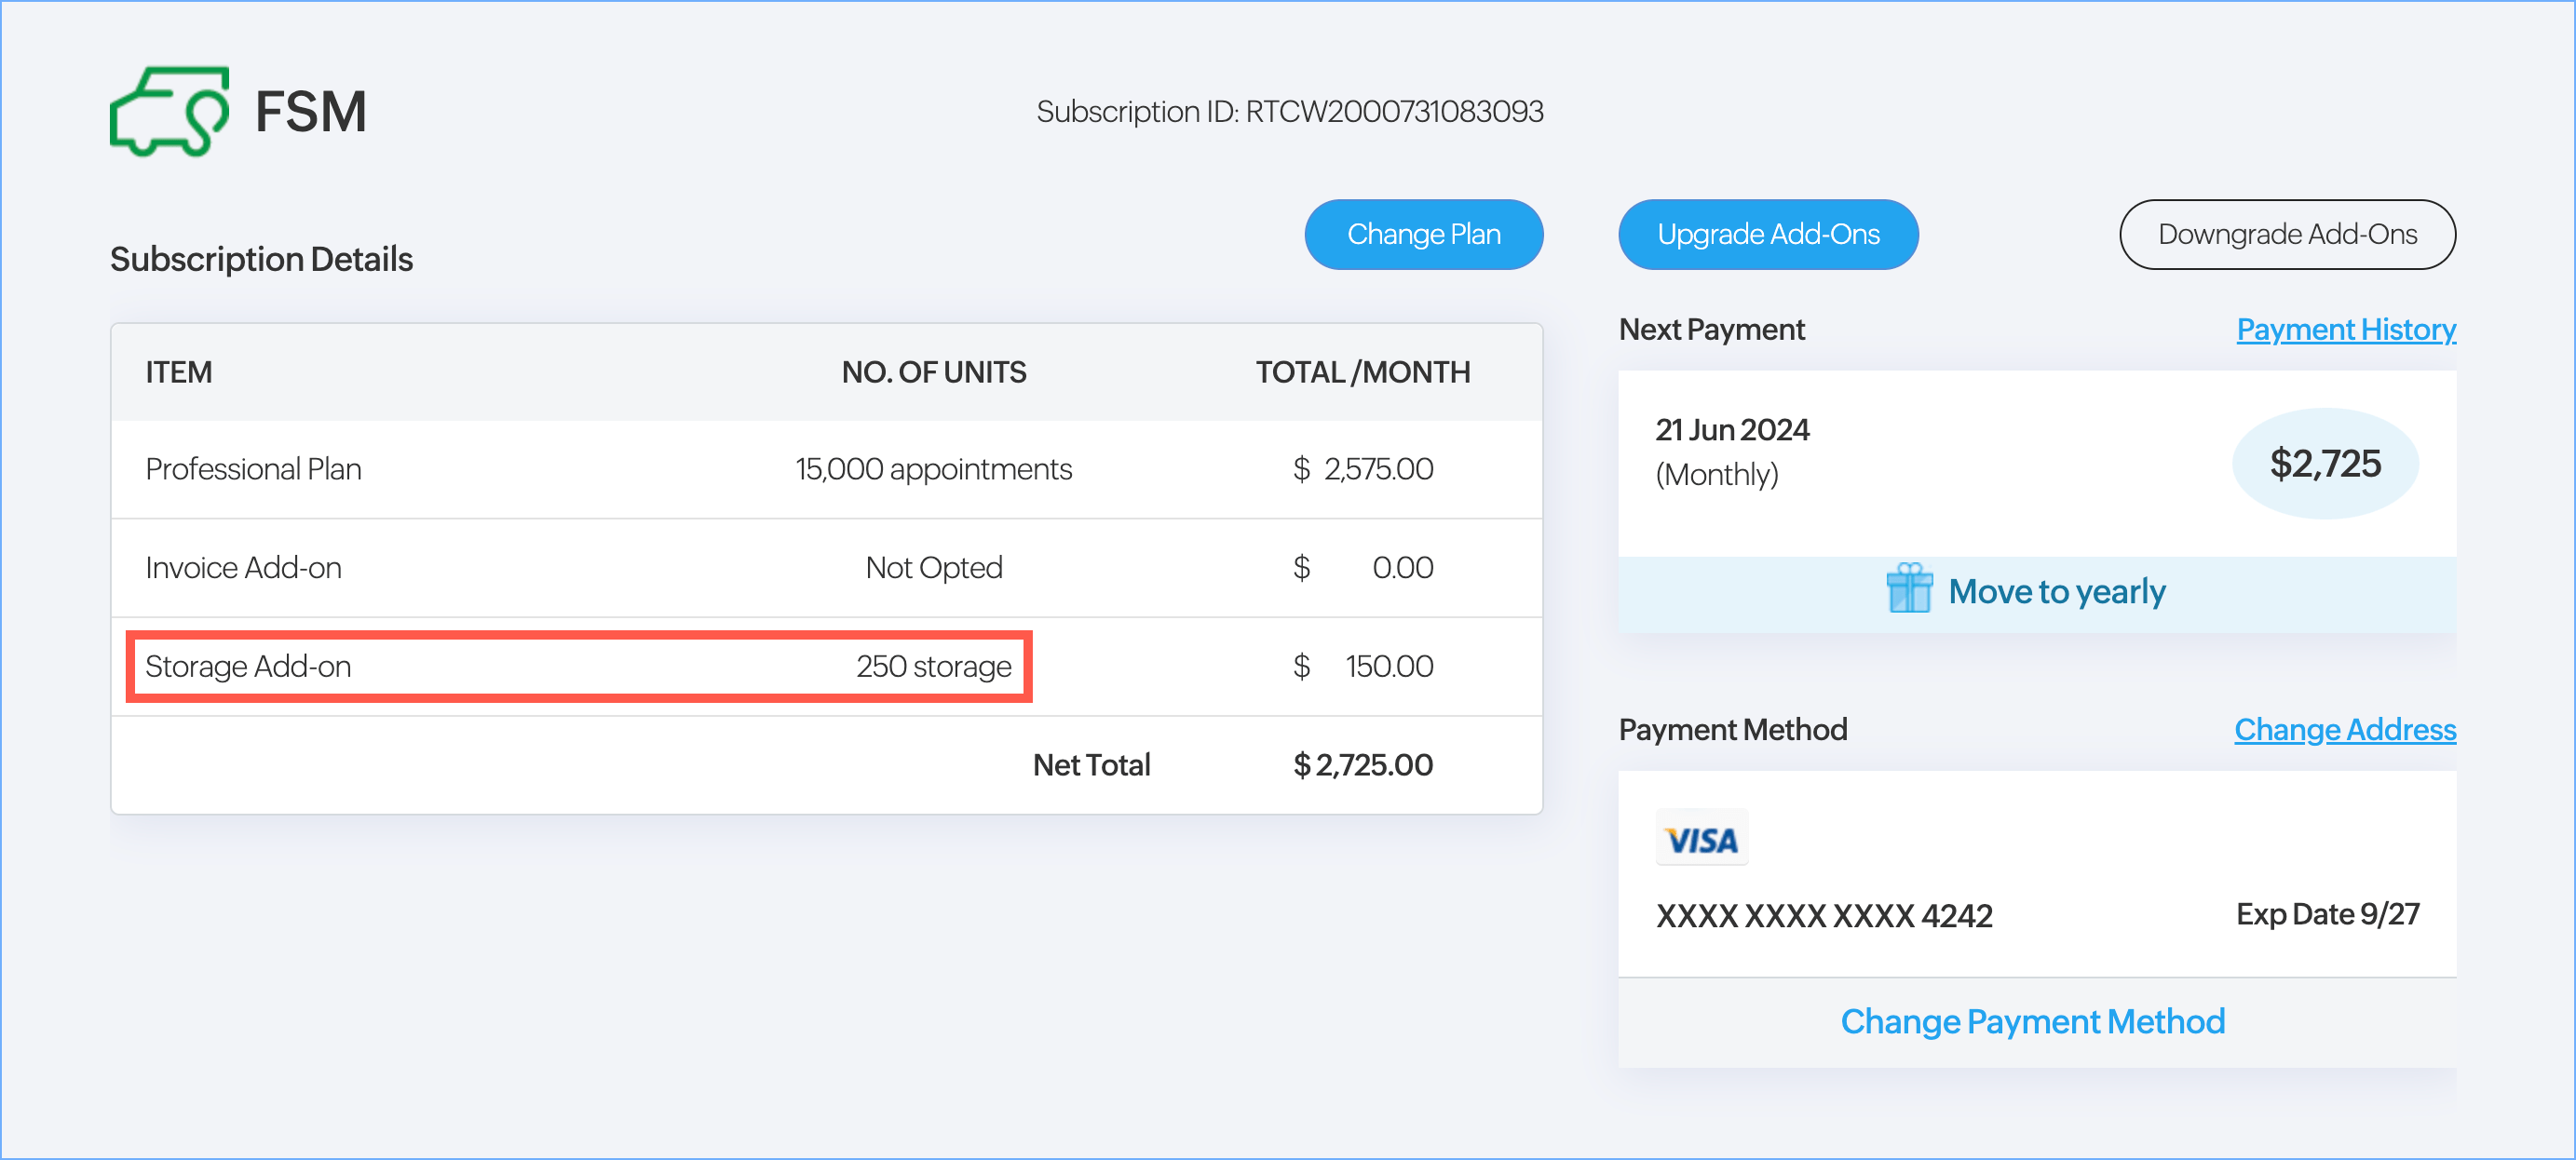This screenshot has height=1160, width=2576.
Task: Click the VISA card logo
Action: [1702, 839]
